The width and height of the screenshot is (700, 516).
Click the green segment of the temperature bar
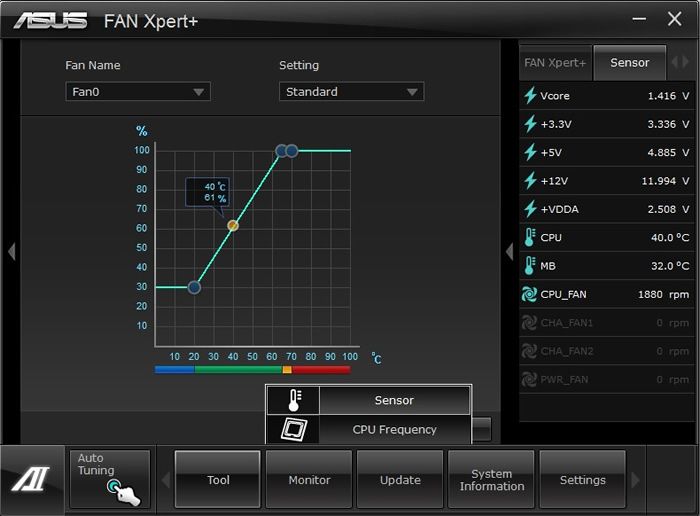[x=238, y=370]
